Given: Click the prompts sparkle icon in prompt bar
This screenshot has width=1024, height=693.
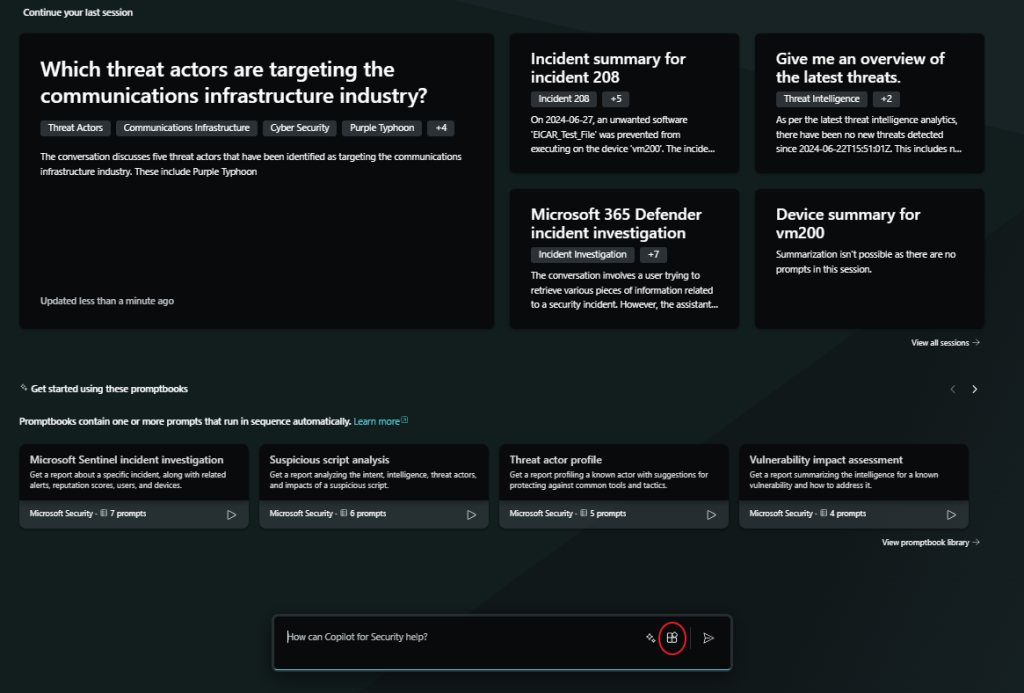Looking at the screenshot, I should [650, 638].
